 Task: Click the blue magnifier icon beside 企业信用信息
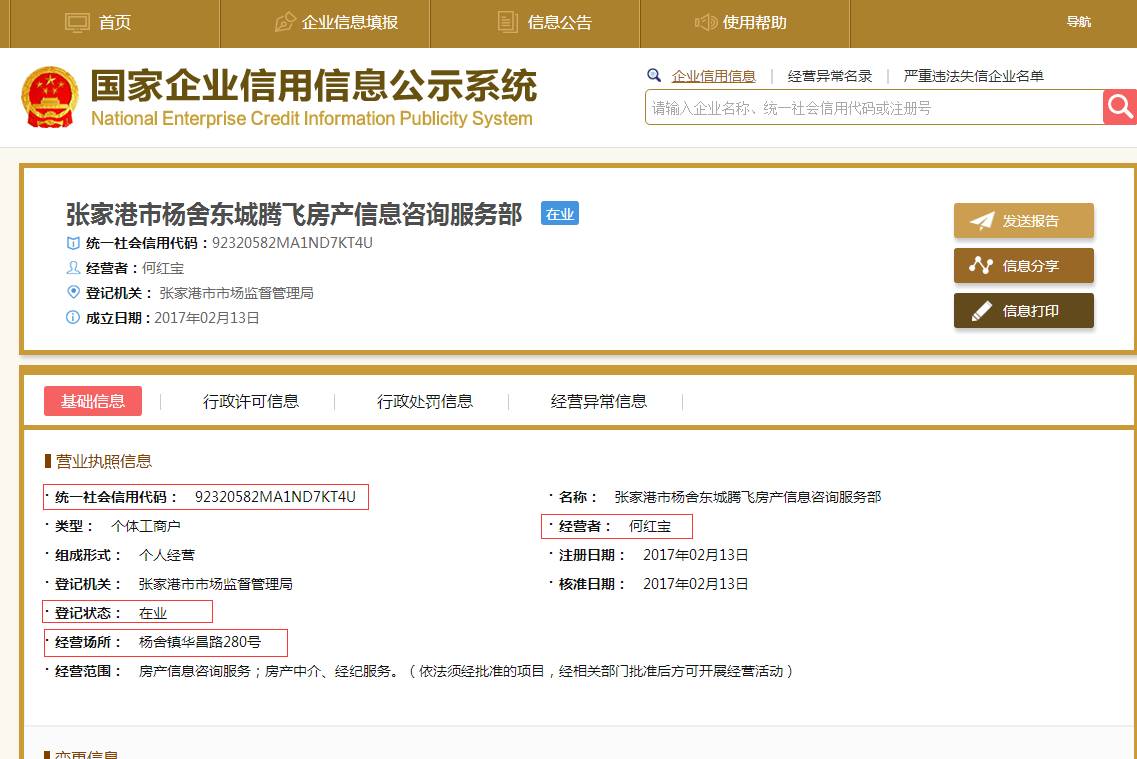(x=654, y=75)
